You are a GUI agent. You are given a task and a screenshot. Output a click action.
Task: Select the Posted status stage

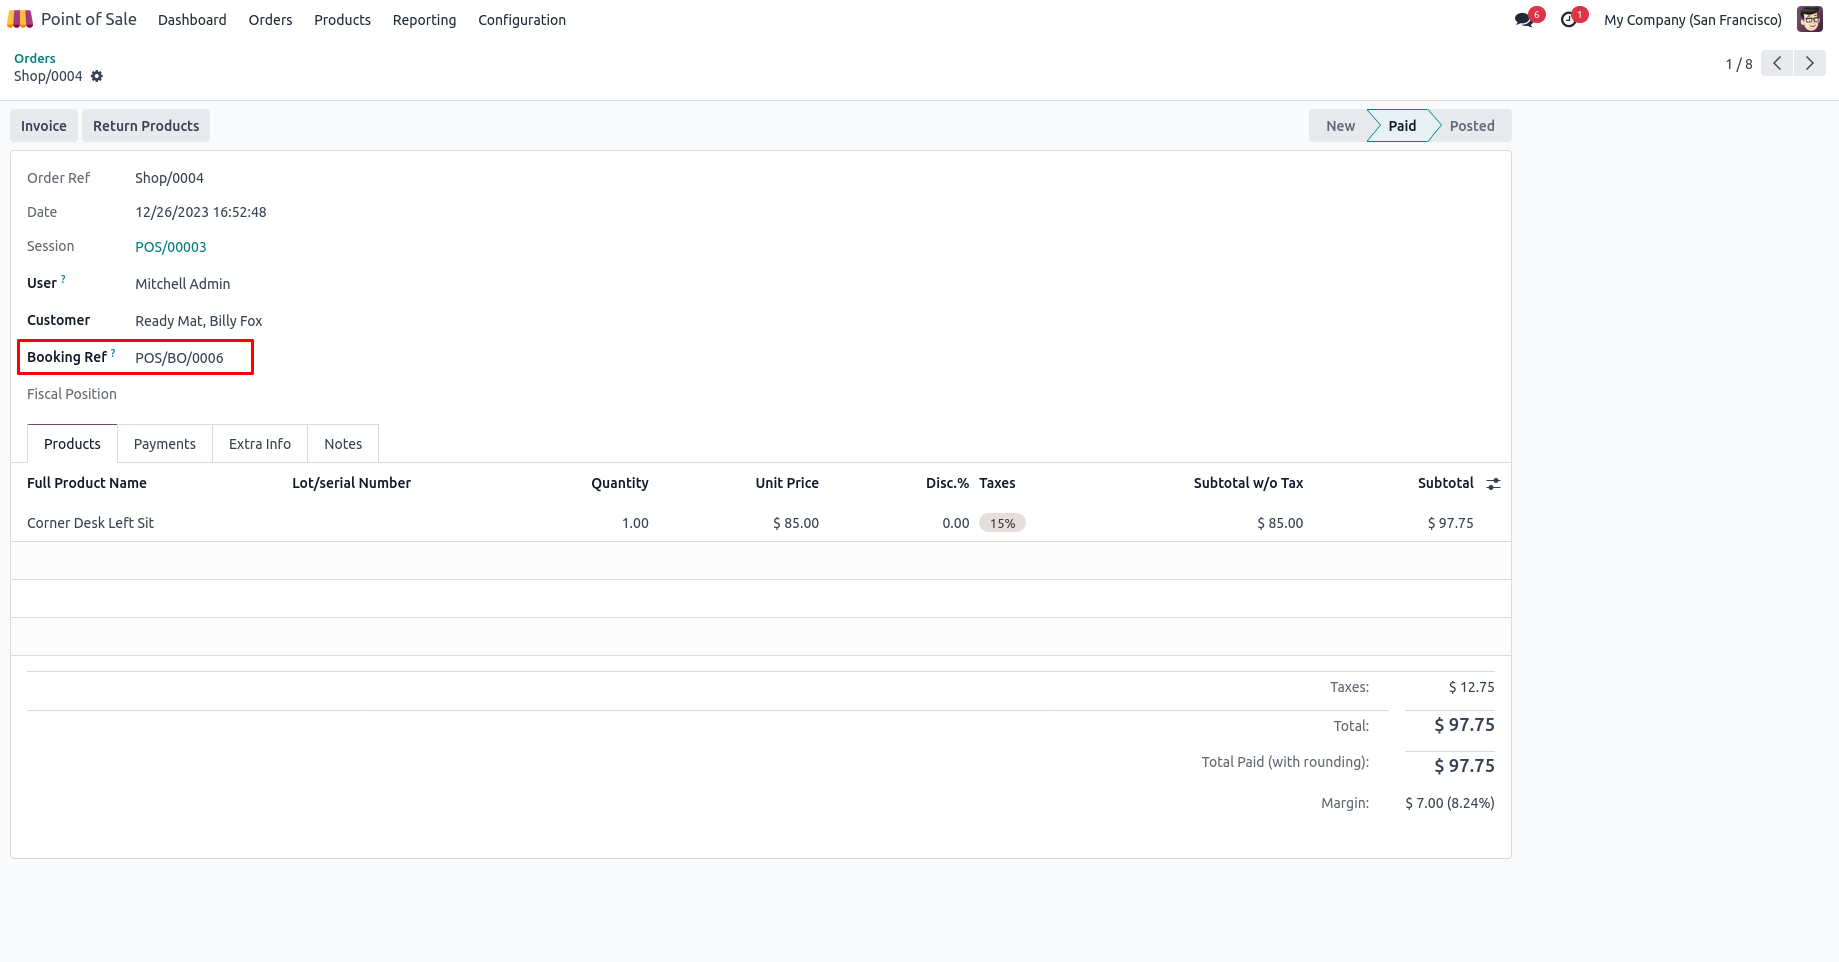[x=1471, y=126]
